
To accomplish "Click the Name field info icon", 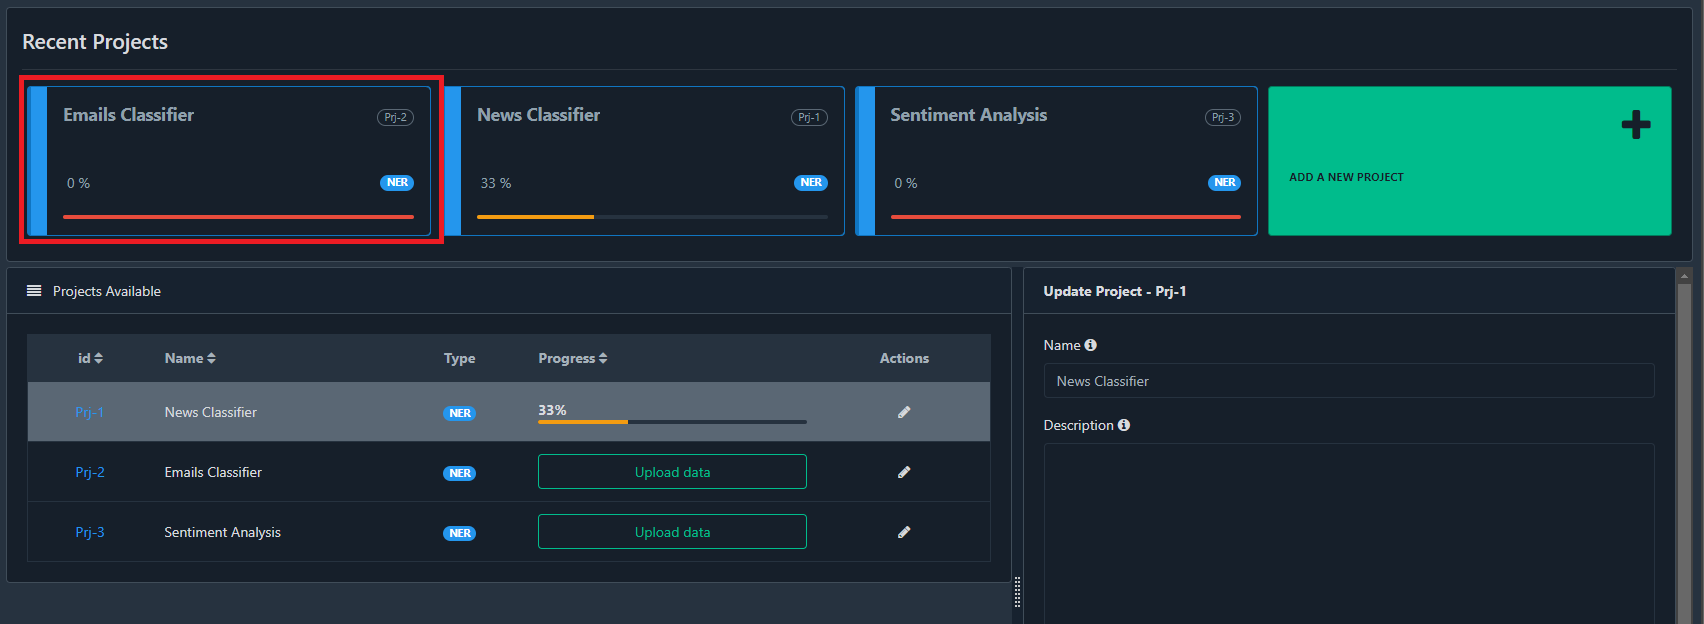I will [1091, 345].
